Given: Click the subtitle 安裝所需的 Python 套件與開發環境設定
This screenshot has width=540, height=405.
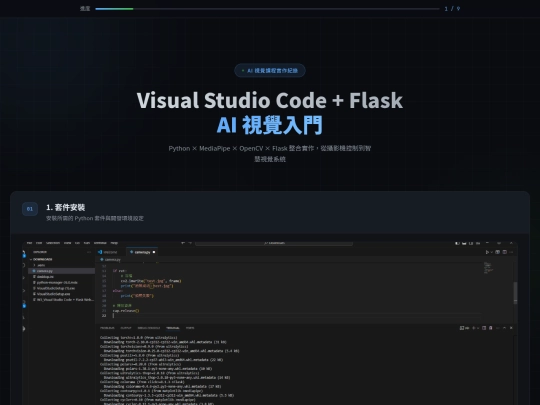Looking at the screenshot, I should (x=95, y=218).
